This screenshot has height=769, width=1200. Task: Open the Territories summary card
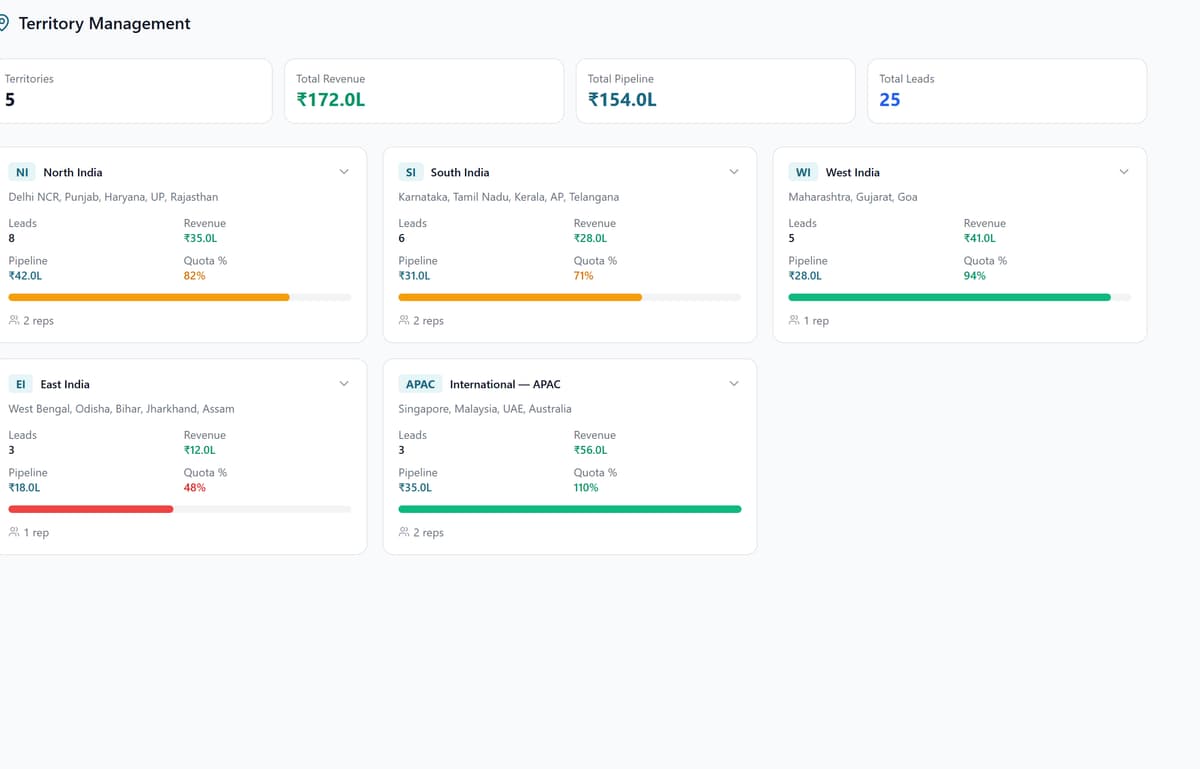(132, 91)
